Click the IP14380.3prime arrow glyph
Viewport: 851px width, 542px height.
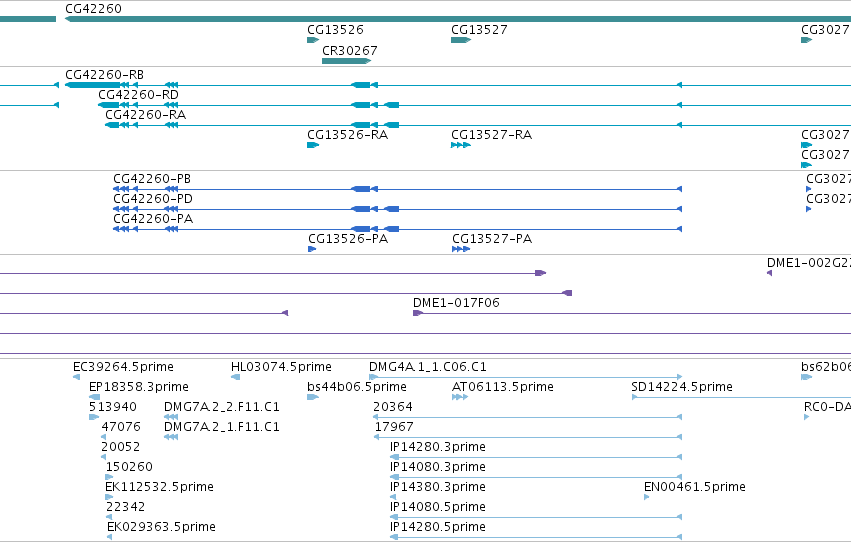(x=393, y=498)
